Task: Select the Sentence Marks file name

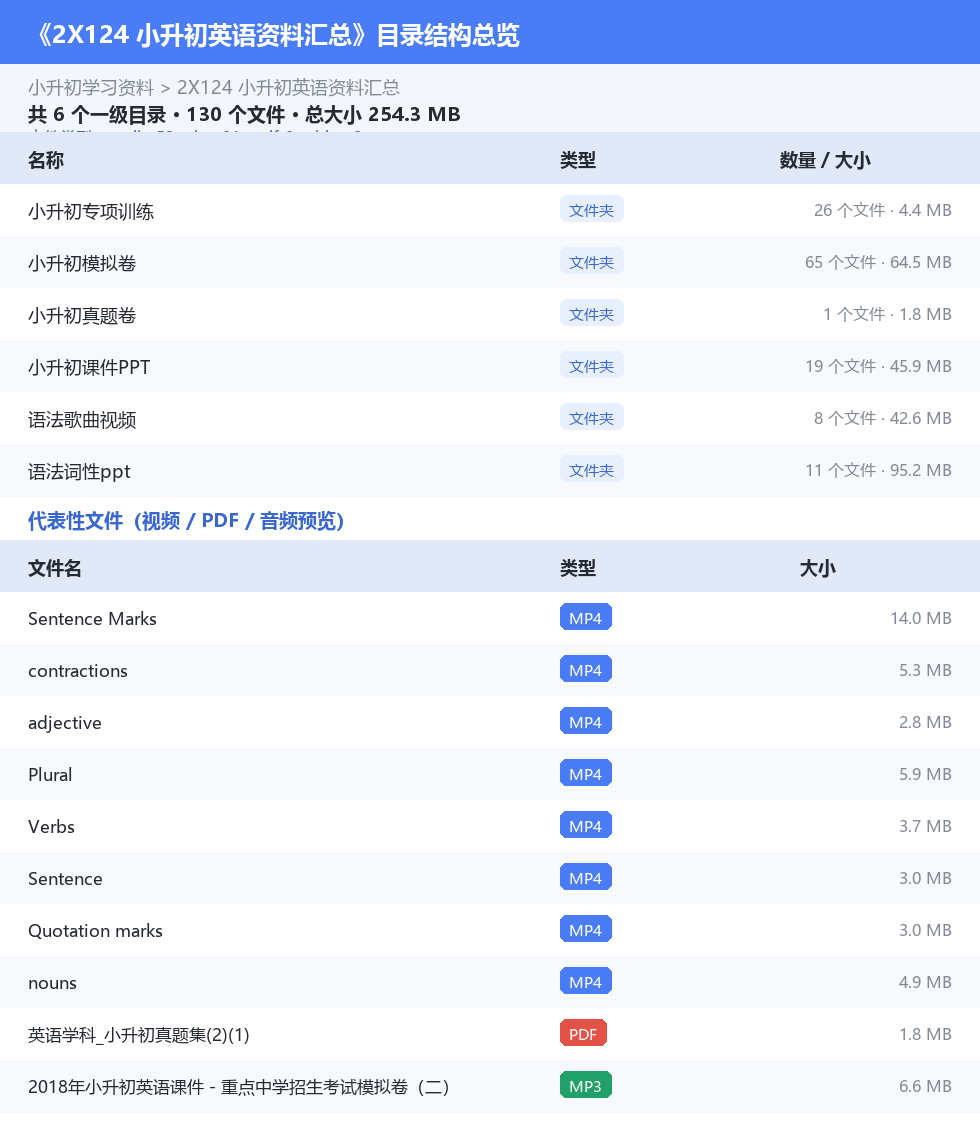Action: [x=93, y=619]
